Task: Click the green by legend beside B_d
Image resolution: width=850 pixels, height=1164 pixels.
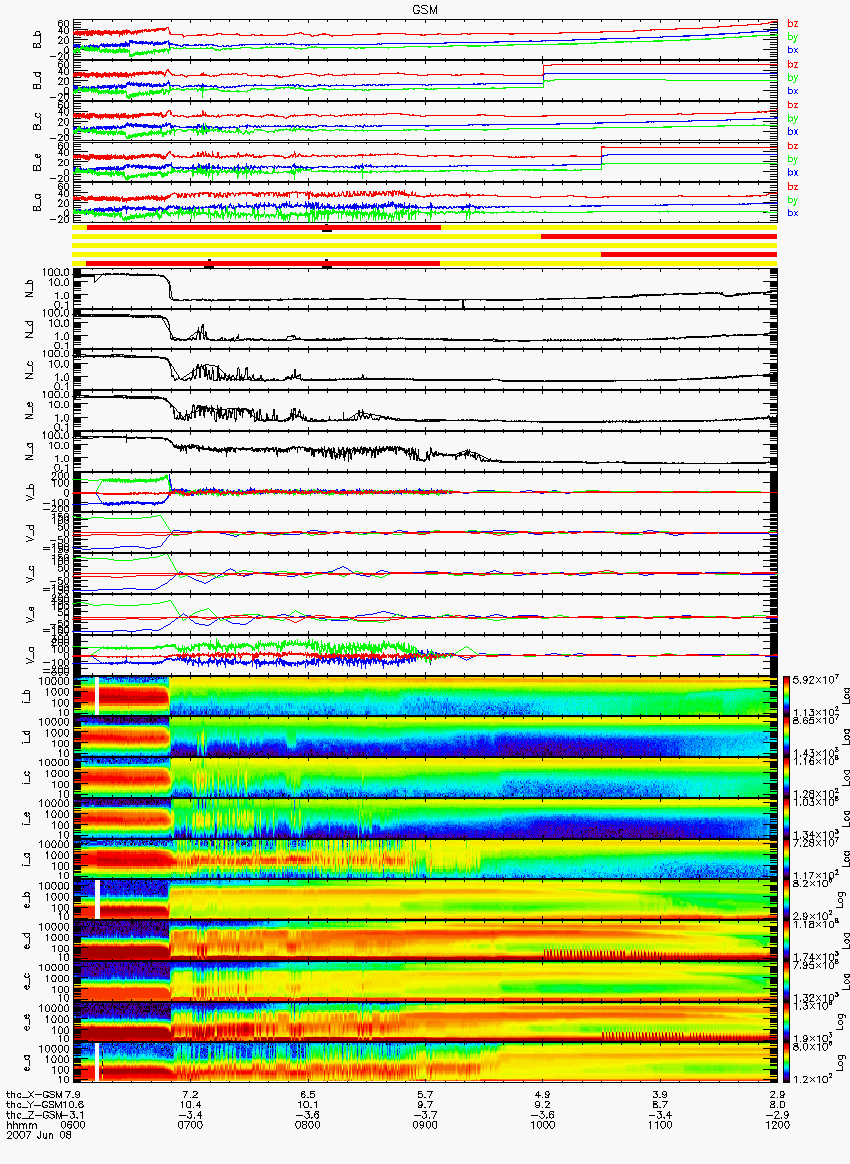Action: [793, 78]
